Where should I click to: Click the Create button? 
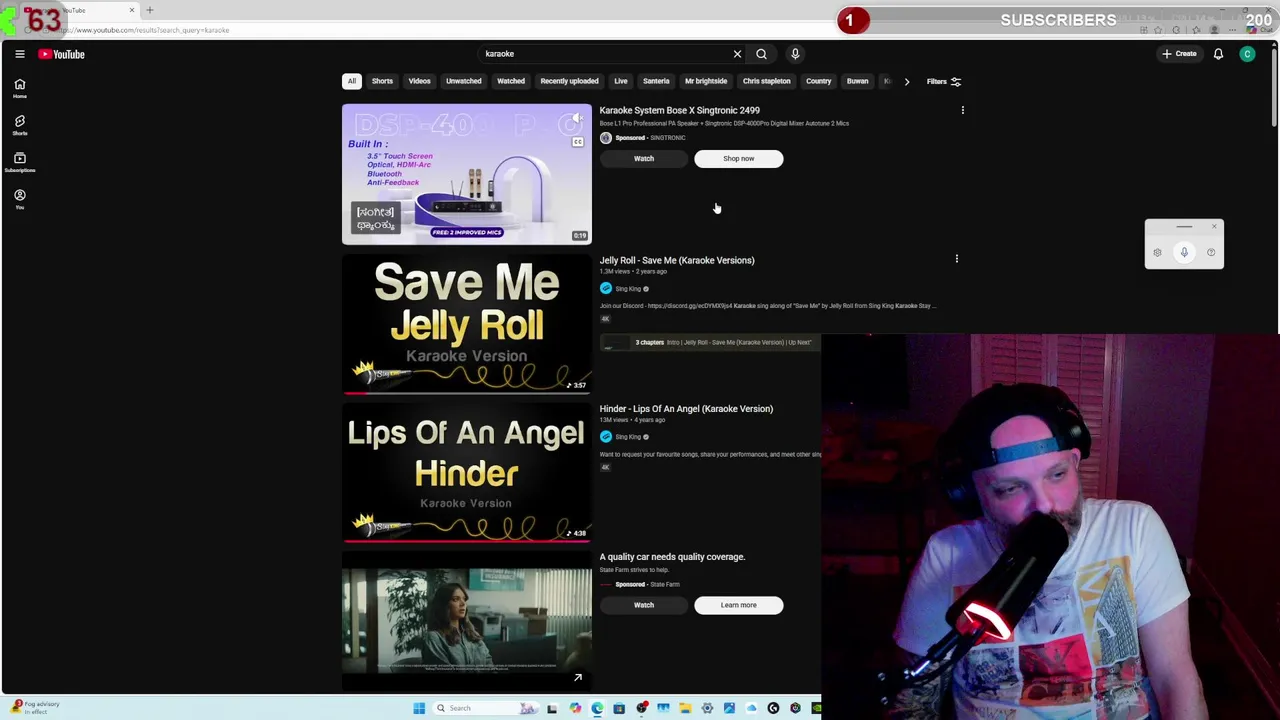point(1179,54)
